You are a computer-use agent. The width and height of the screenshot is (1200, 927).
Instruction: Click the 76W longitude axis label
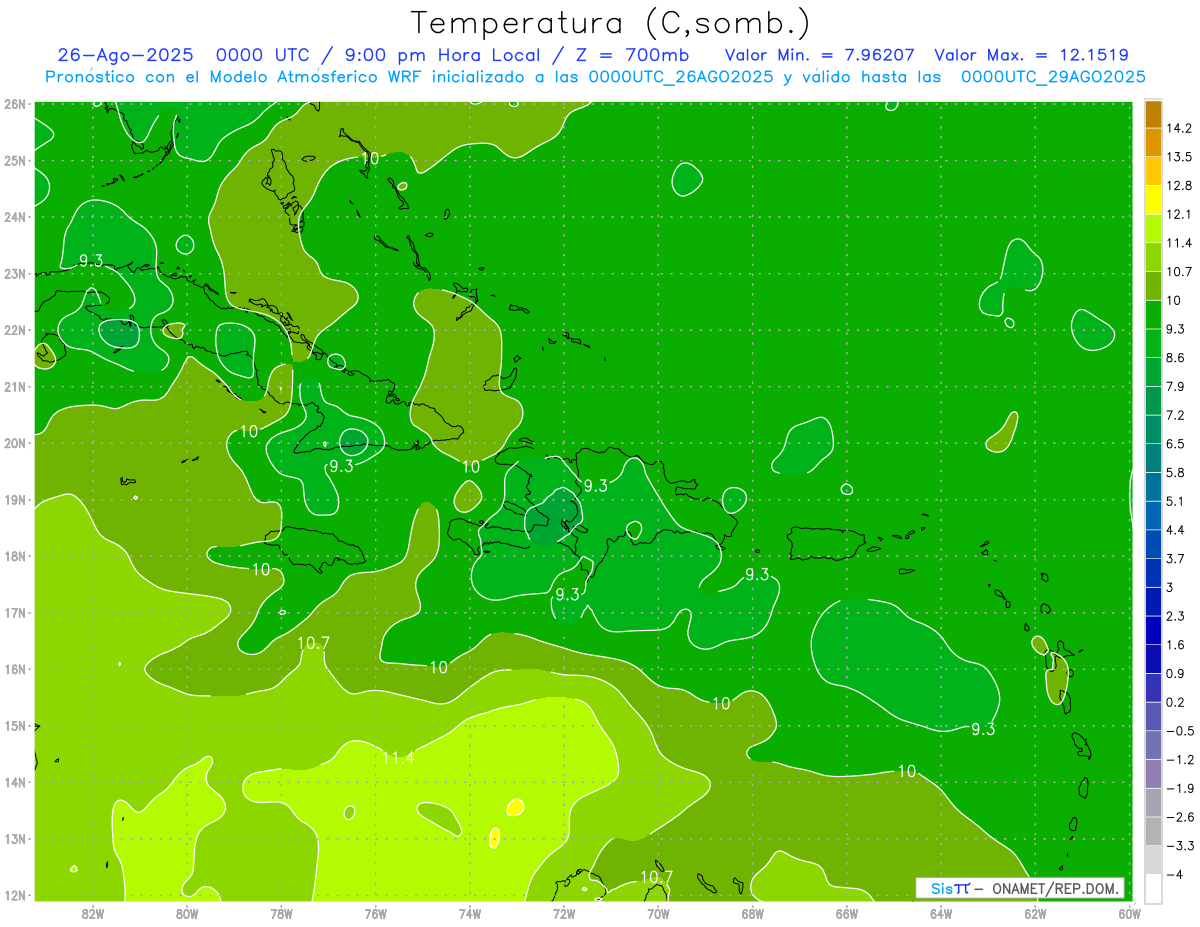376,912
